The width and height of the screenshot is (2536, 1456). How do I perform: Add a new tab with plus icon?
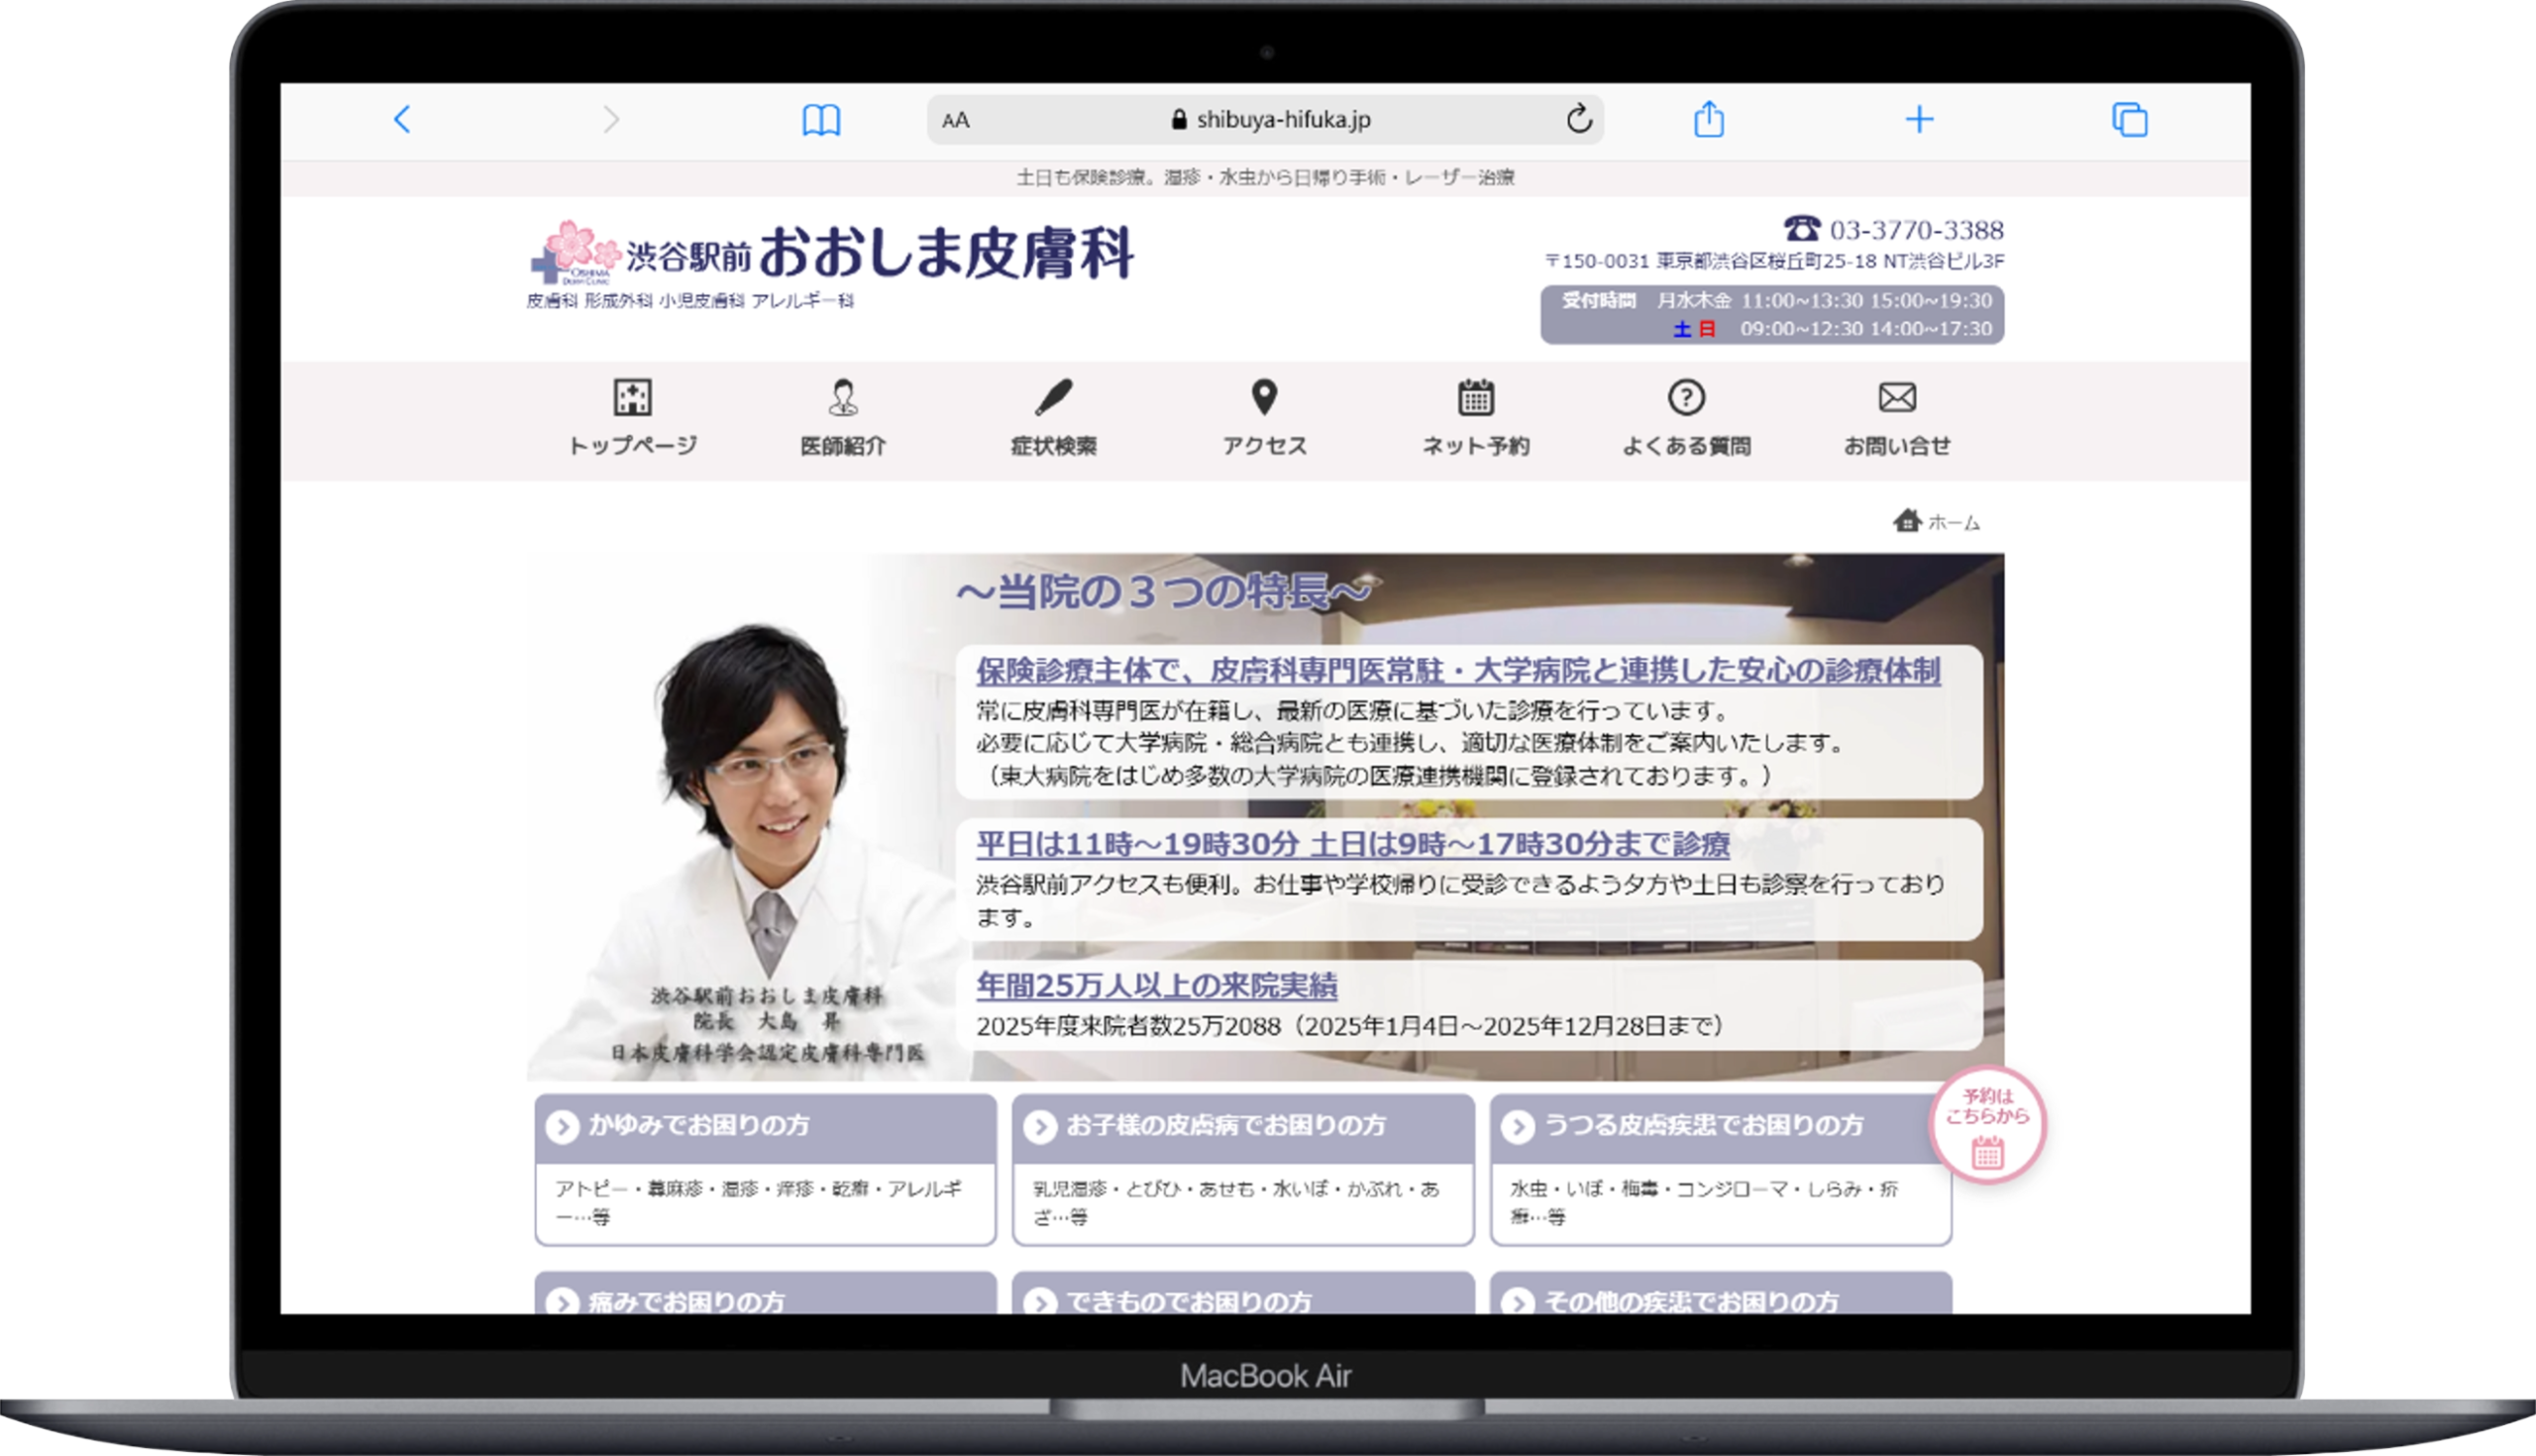pyautogui.click(x=1919, y=120)
